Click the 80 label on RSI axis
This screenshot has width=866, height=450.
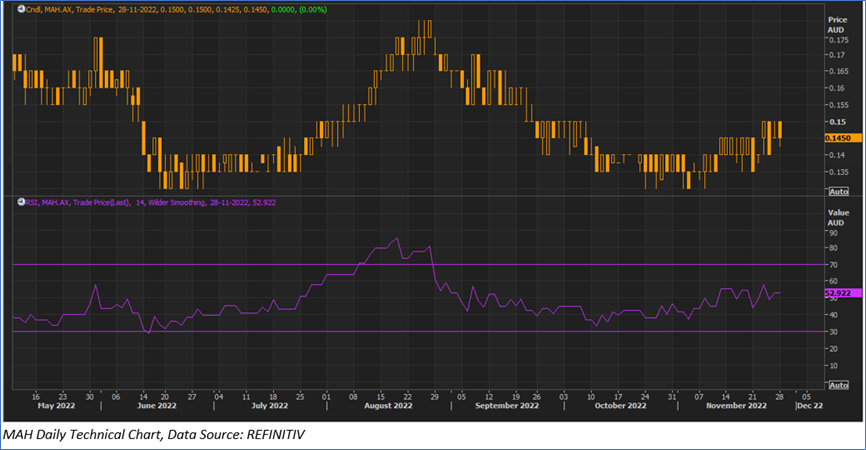[833, 248]
